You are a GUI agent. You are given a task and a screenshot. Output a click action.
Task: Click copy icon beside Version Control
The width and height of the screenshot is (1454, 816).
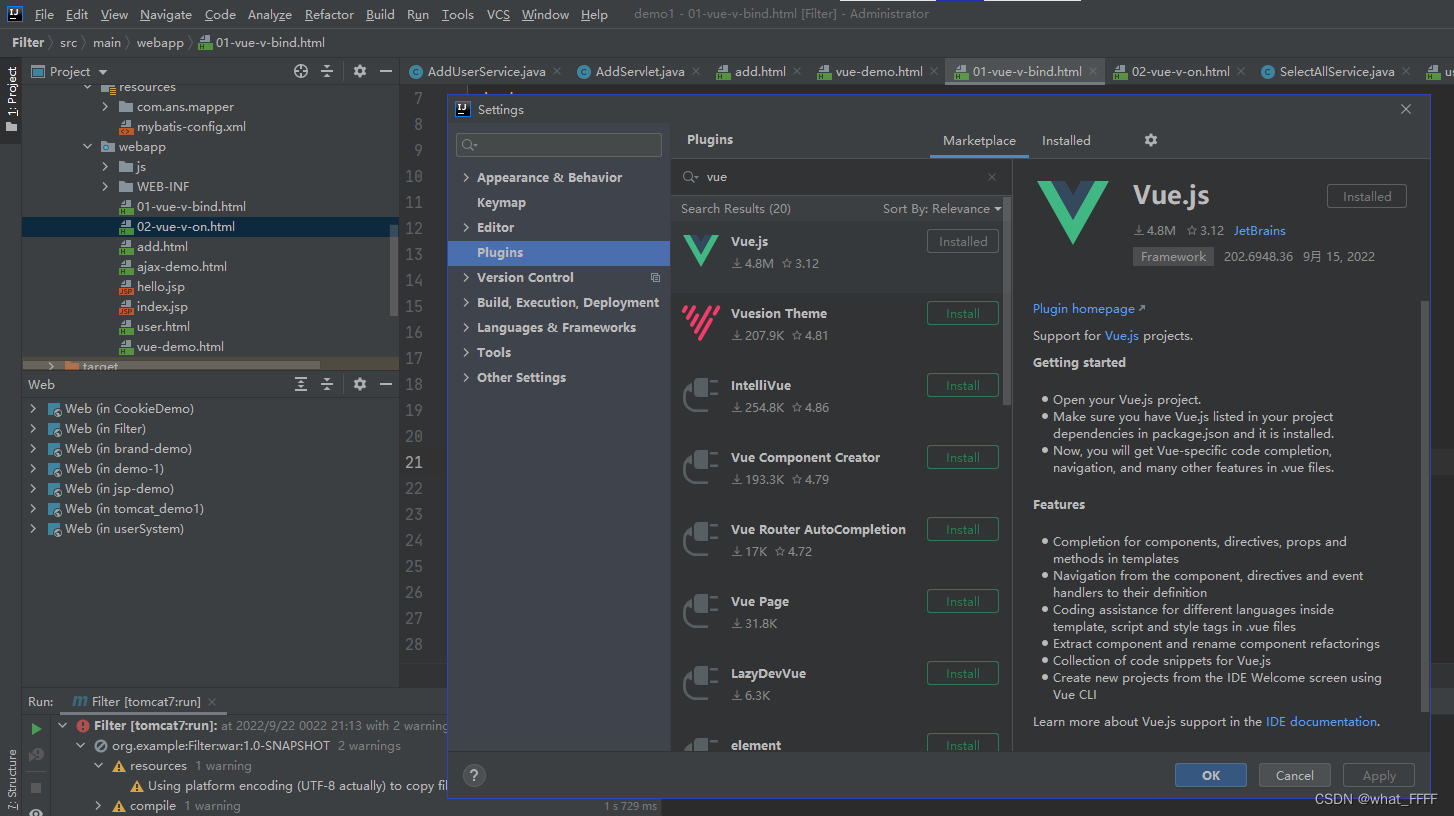pyautogui.click(x=656, y=278)
